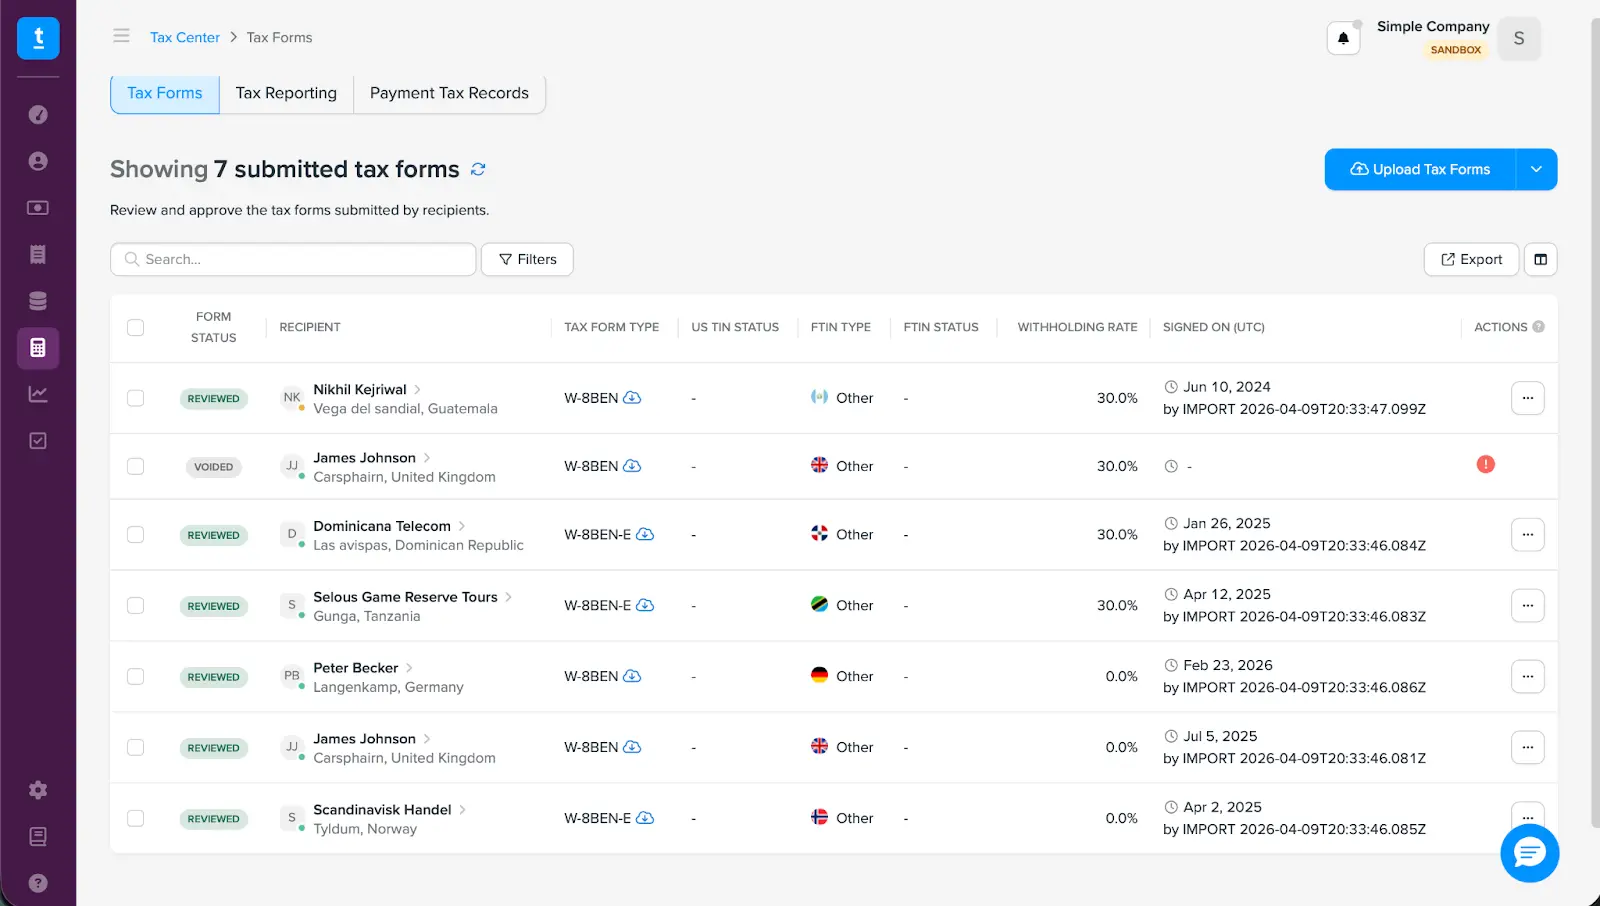
Task: Open the column layout settings icon
Action: coord(1540,259)
